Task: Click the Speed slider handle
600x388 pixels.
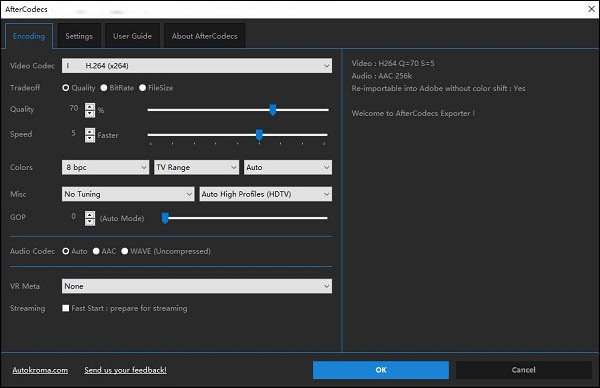Action: coord(259,135)
